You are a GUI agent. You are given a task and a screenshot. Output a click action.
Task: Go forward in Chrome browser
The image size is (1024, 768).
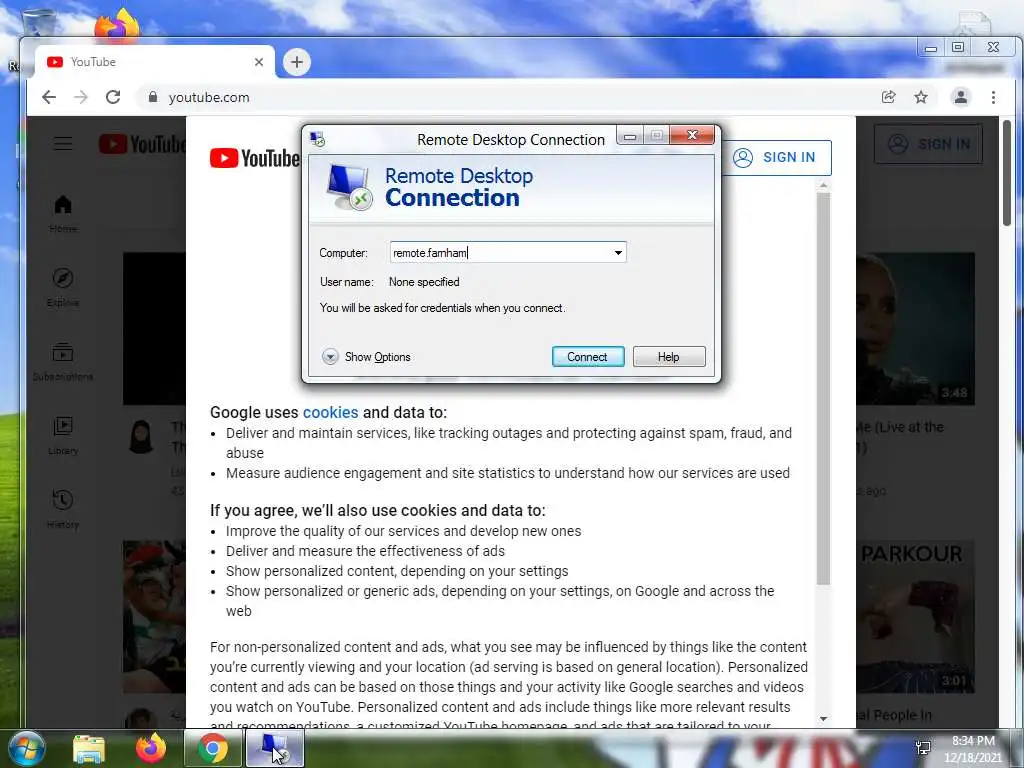pyautogui.click(x=81, y=97)
